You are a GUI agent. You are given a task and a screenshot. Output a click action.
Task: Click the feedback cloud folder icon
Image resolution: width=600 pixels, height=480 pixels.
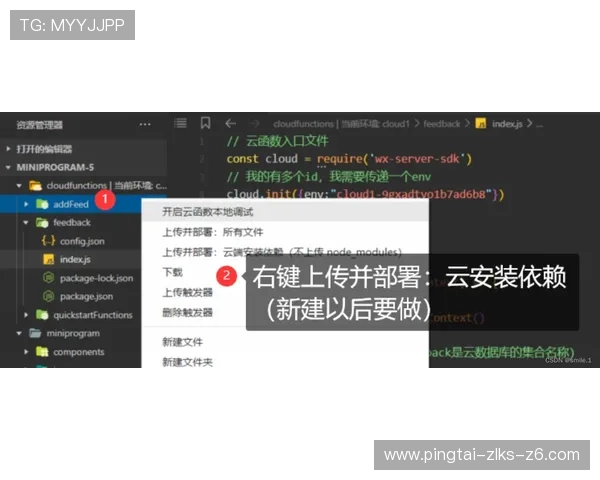(42, 222)
